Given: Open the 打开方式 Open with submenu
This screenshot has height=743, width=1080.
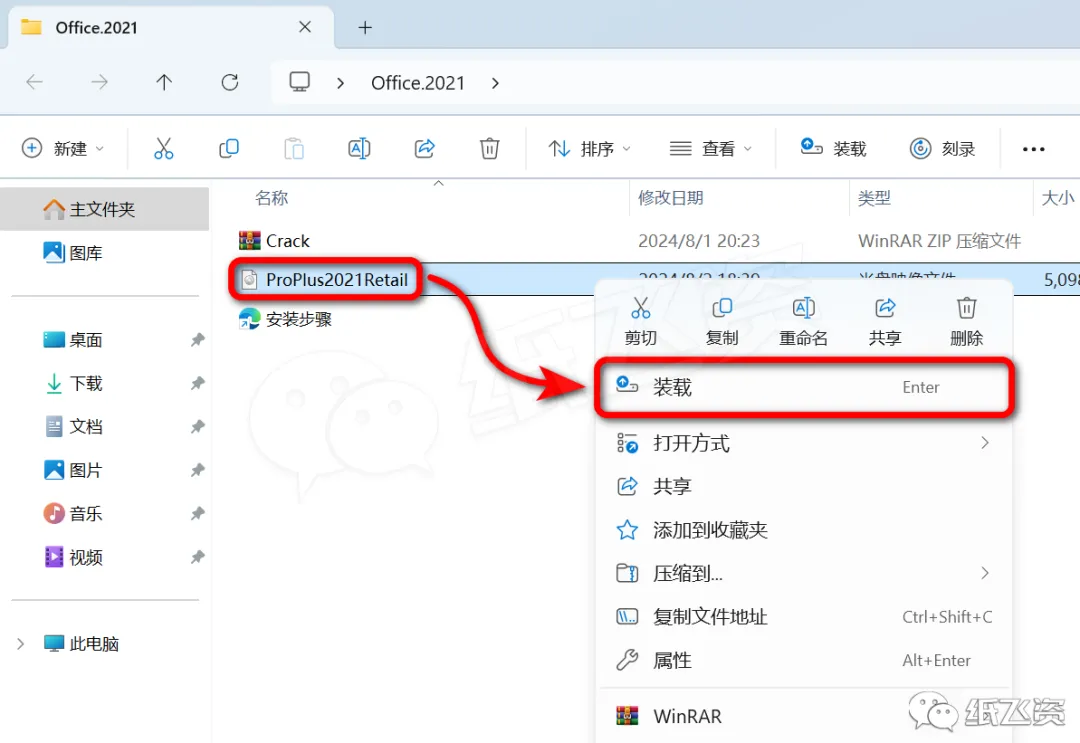Looking at the screenshot, I should (804, 443).
